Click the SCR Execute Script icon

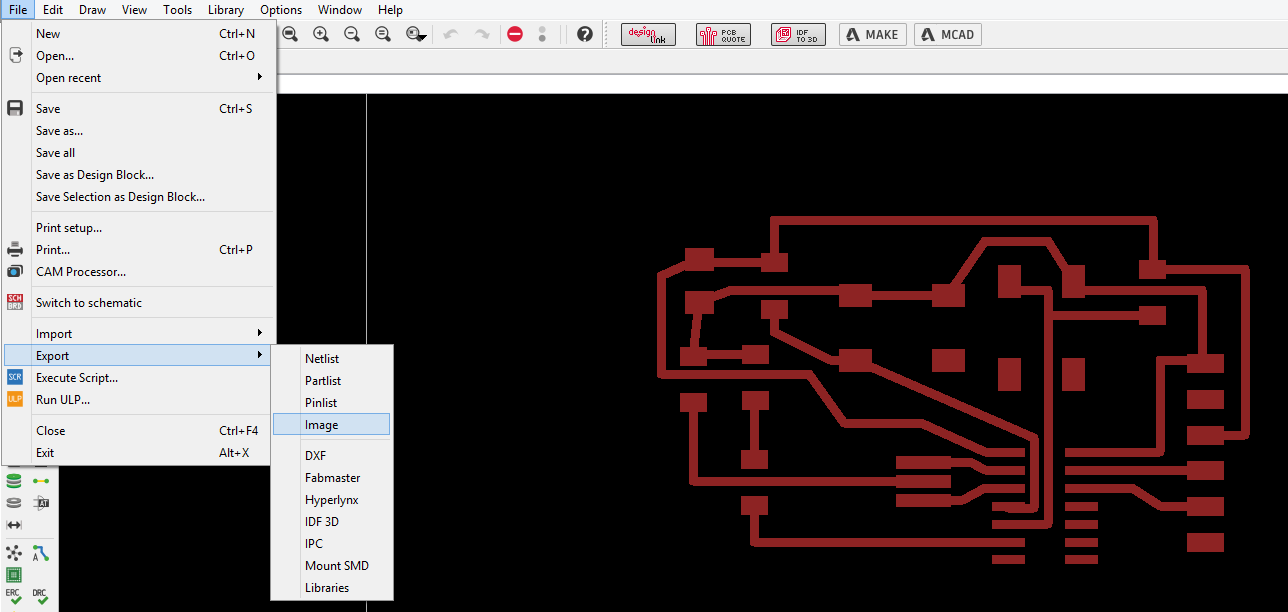pyautogui.click(x=15, y=377)
